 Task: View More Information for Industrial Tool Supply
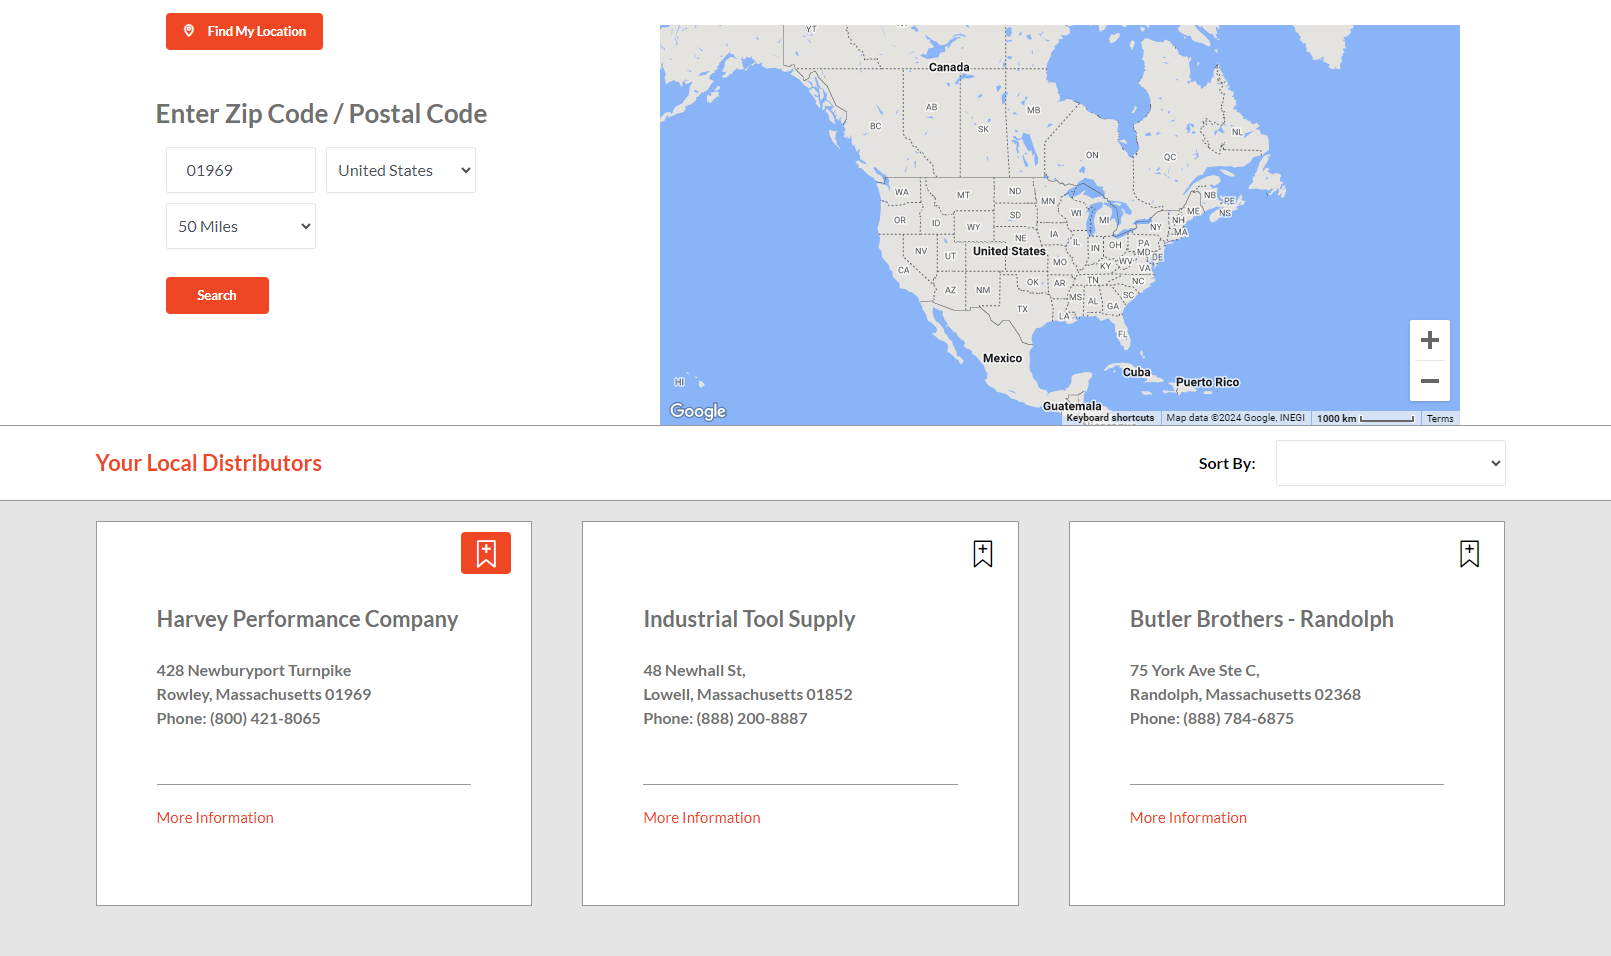tap(702, 818)
